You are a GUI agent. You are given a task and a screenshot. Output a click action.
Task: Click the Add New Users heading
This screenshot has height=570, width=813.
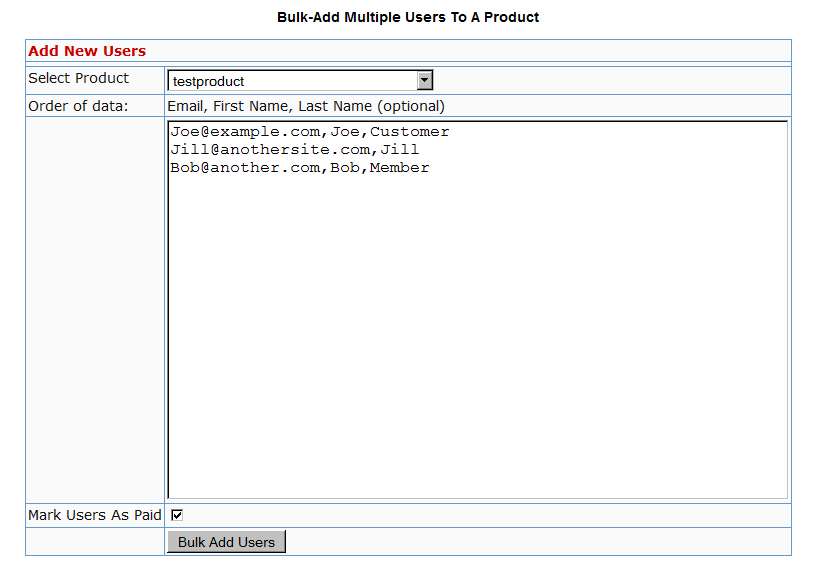click(87, 51)
